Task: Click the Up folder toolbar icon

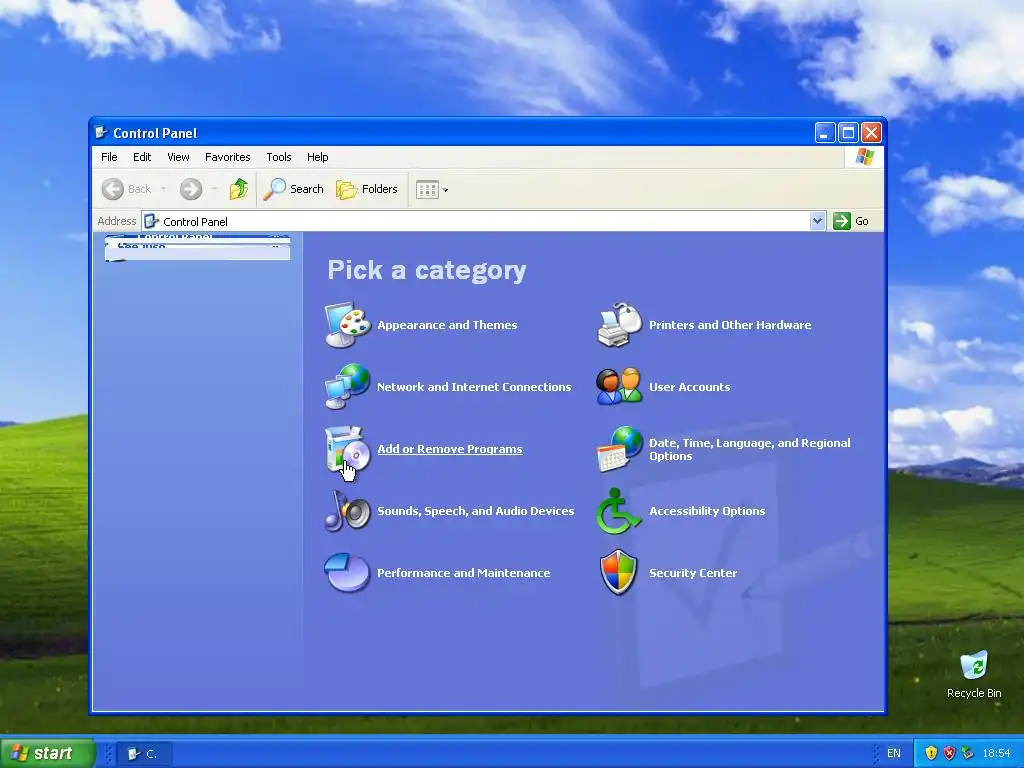Action: click(x=239, y=189)
